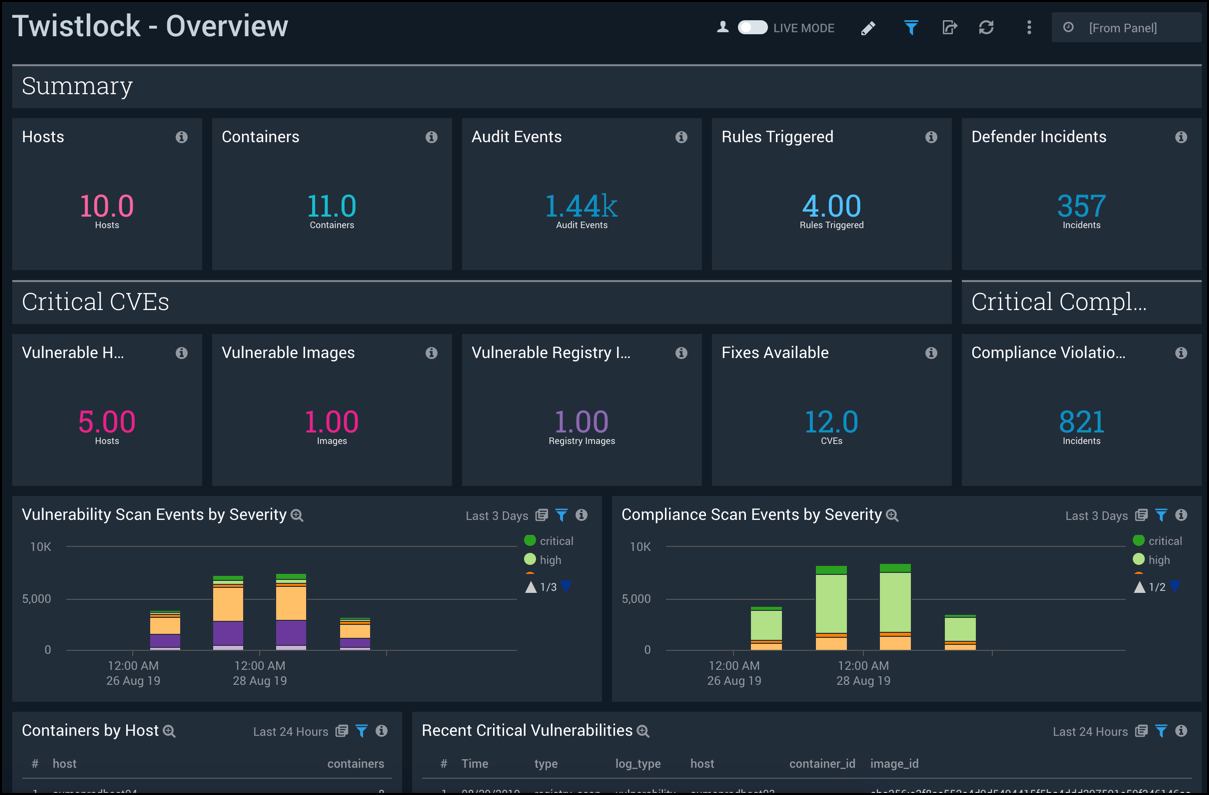
Task: Toggle the LIVE MODE switch
Action: pyautogui.click(x=751, y=27)
